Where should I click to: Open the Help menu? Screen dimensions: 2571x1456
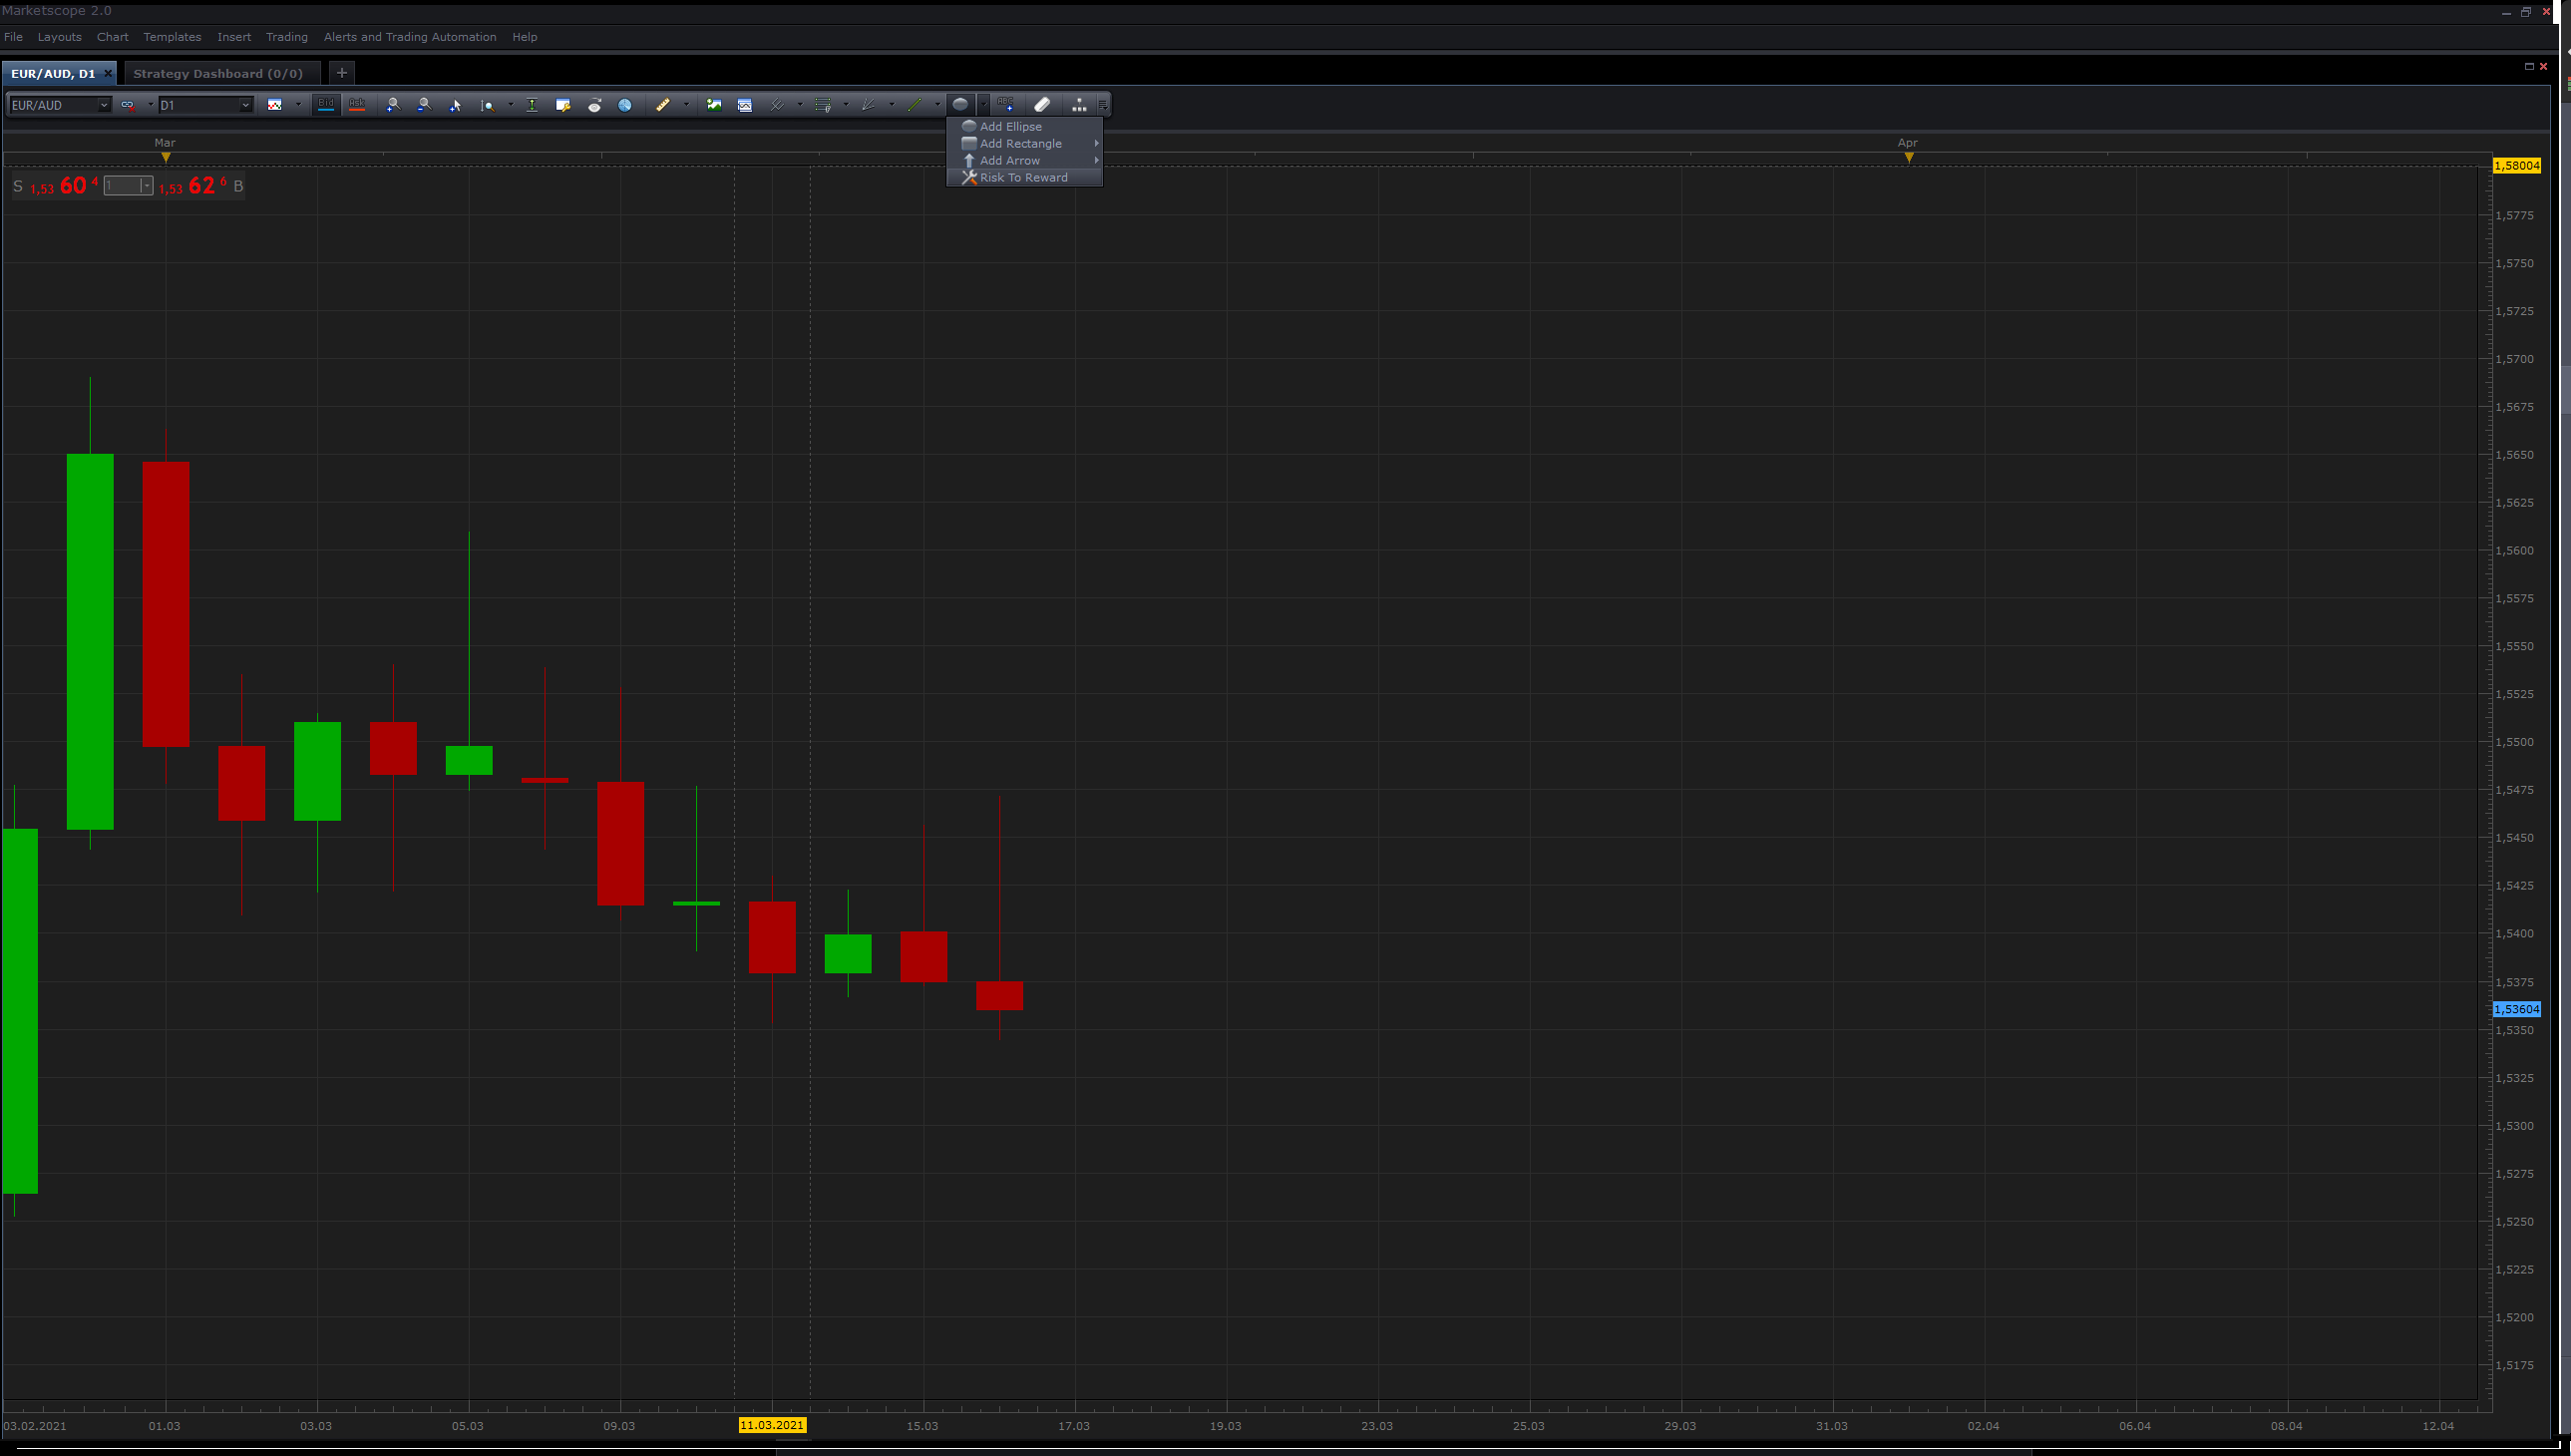click(x=525, y=37)
